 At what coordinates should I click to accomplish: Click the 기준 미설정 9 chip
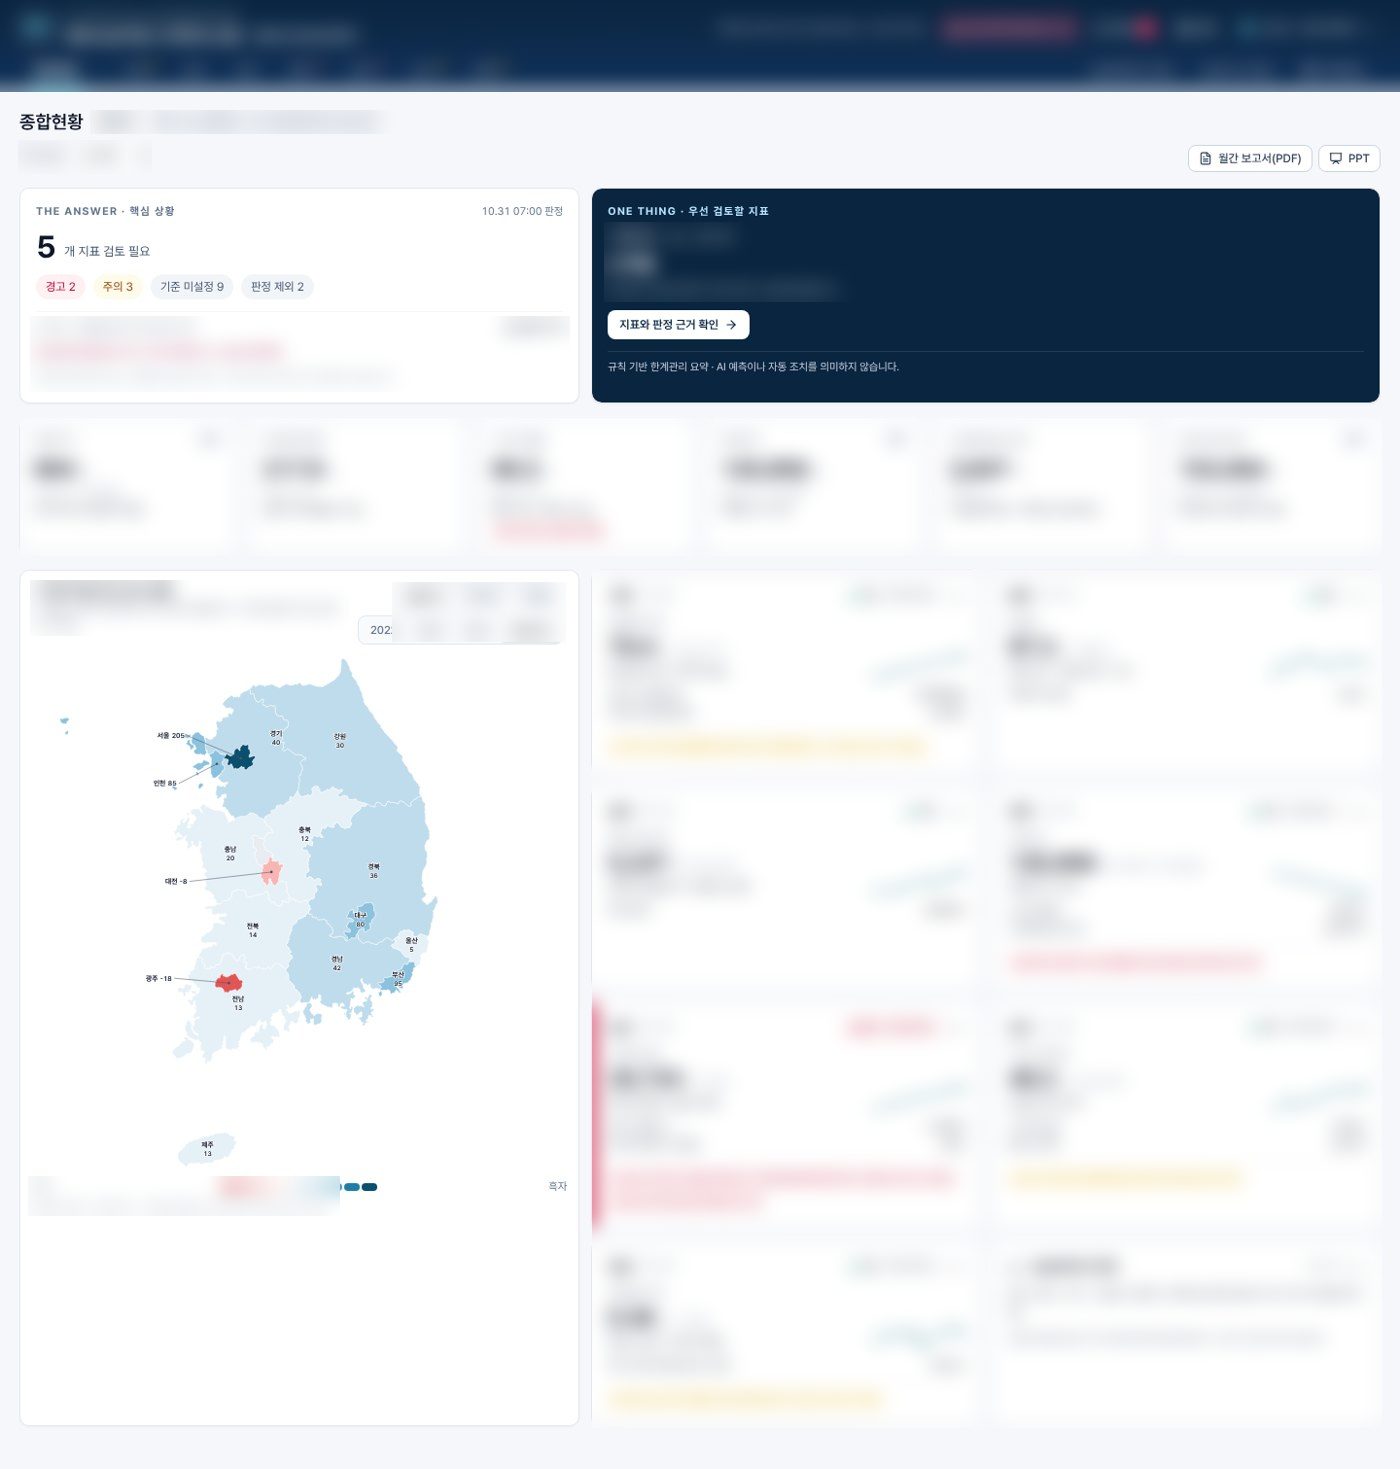(x=192, y=287)
